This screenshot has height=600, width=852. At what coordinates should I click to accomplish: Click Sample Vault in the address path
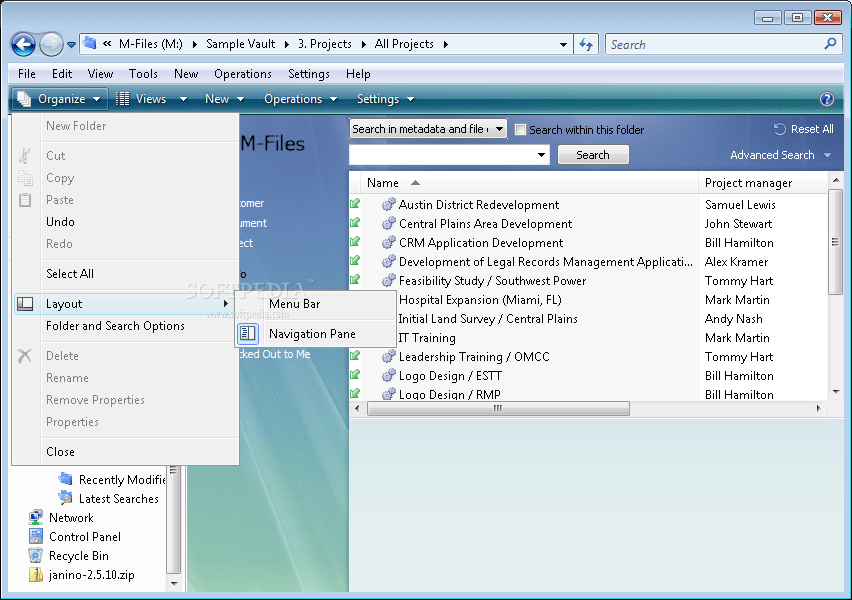(240, 44)
